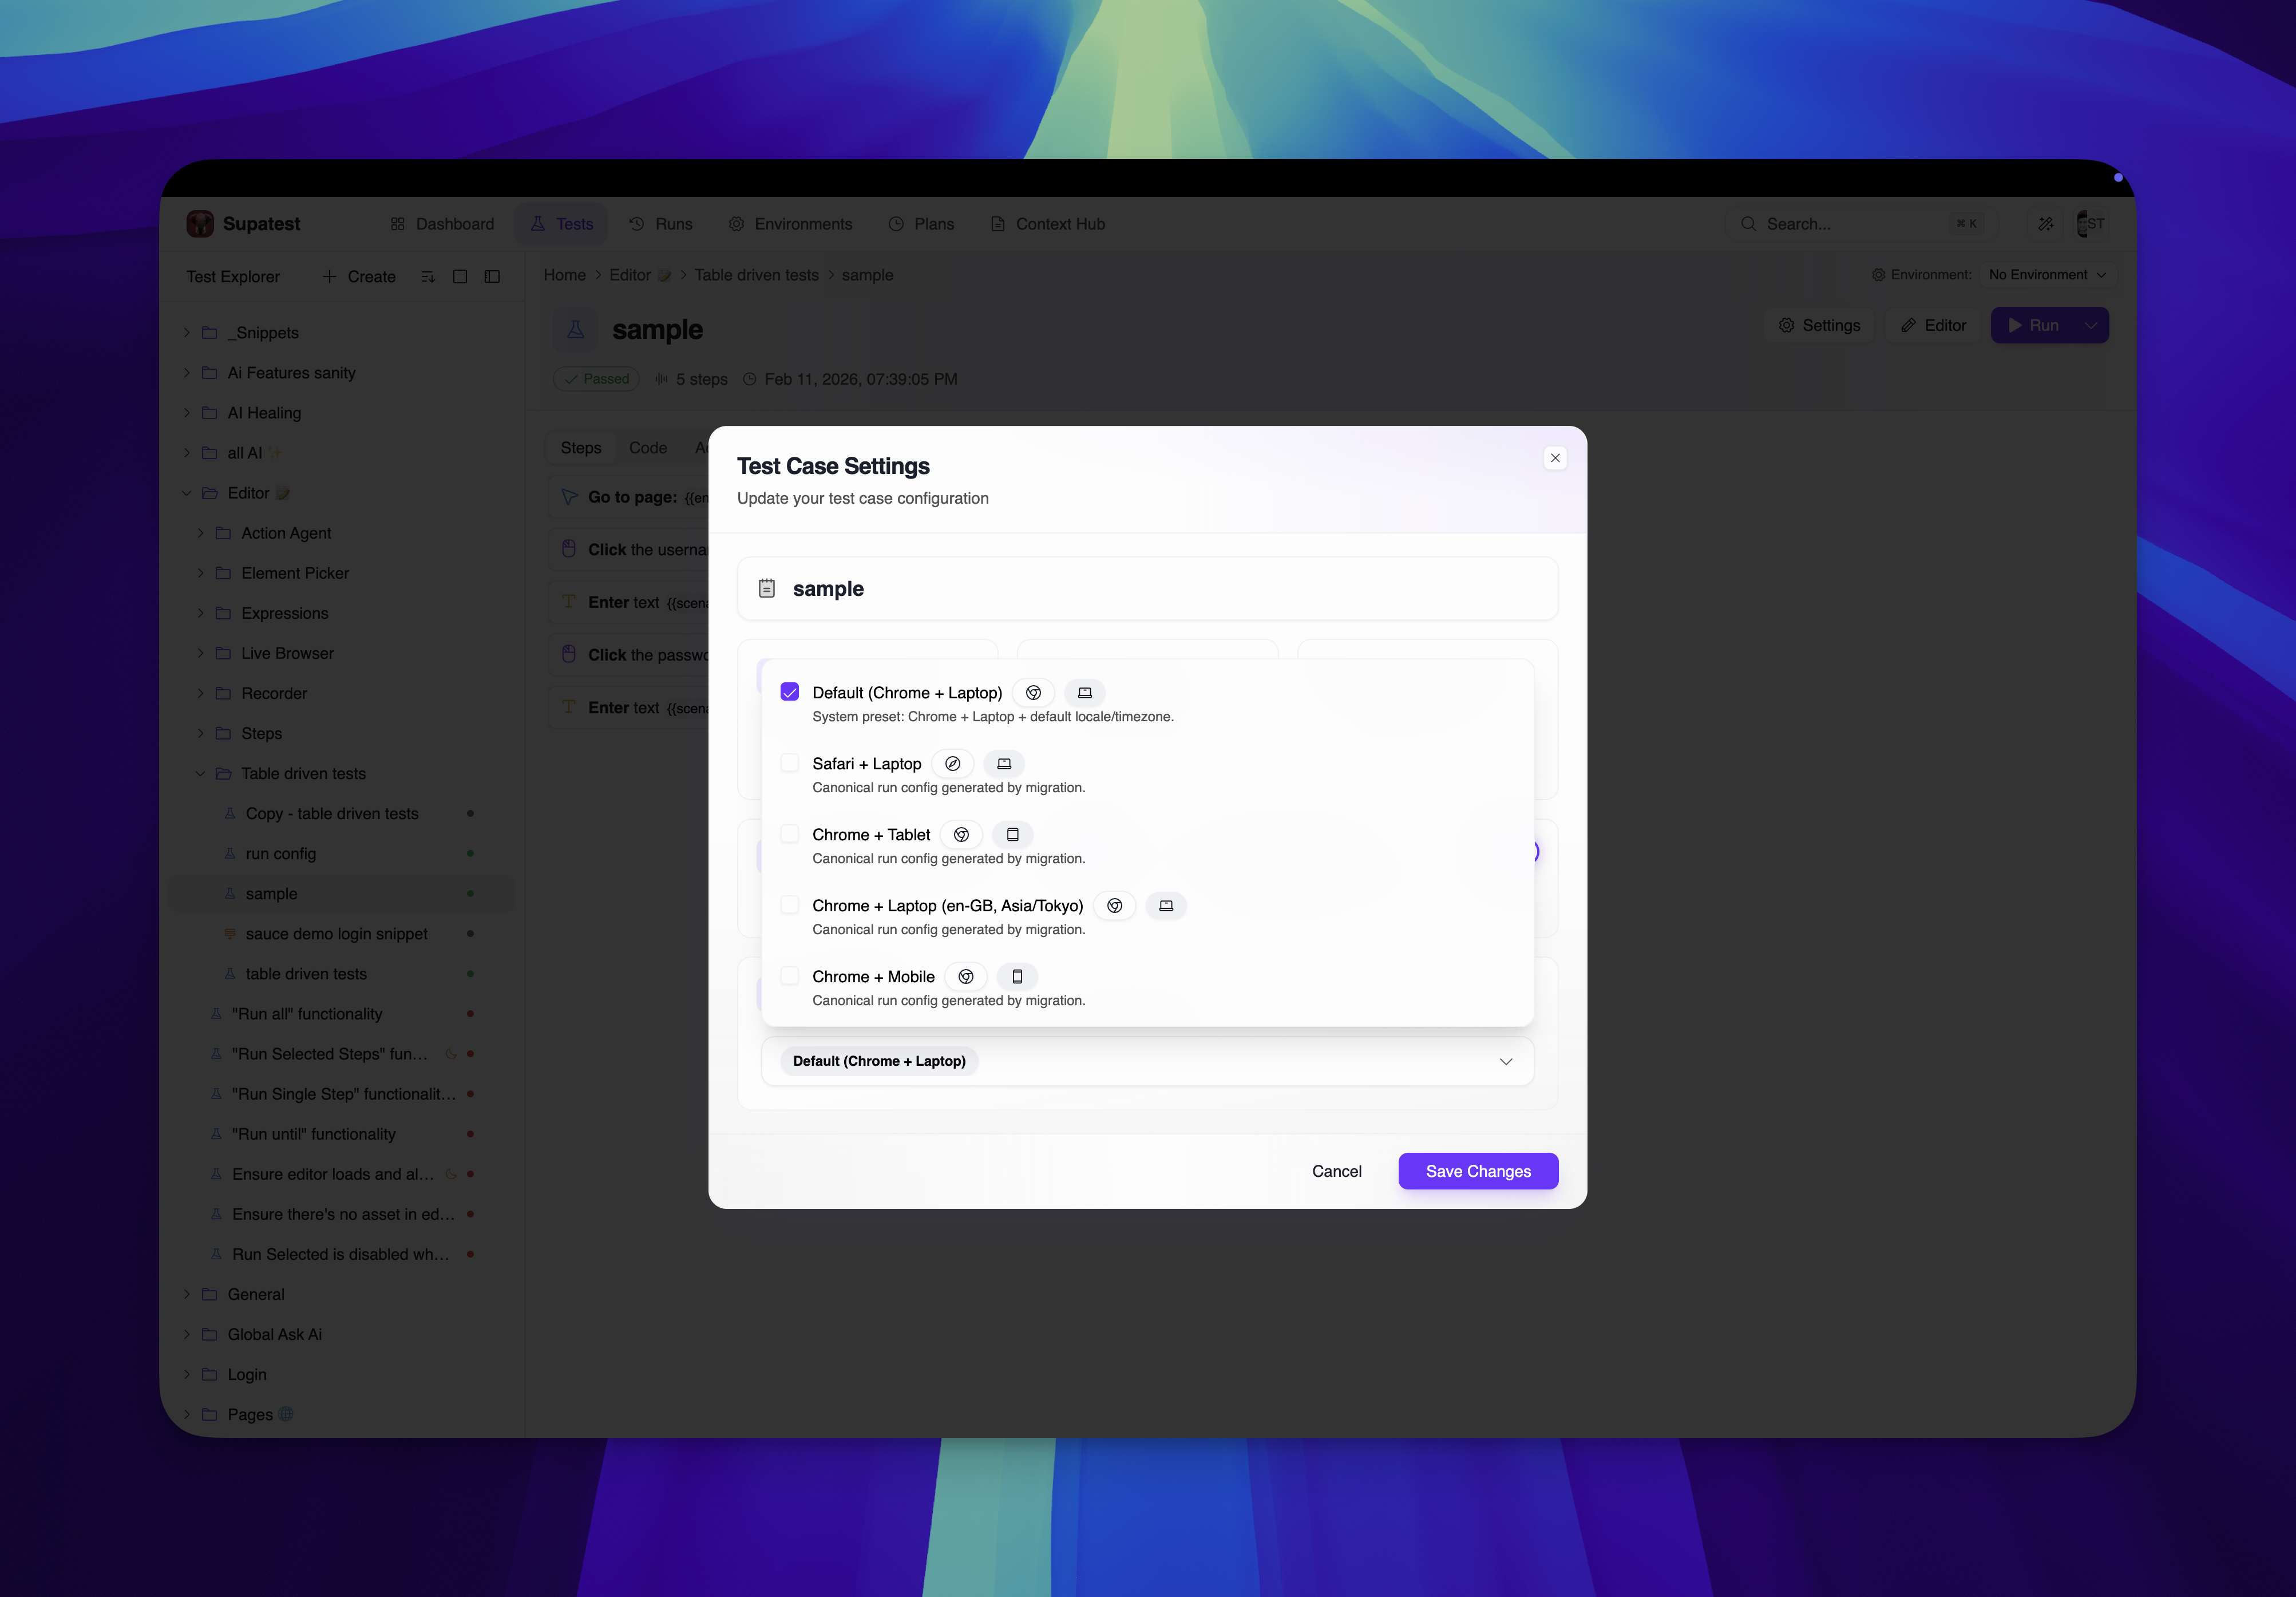Open the Runs section in top navigation

coord(661,223)
